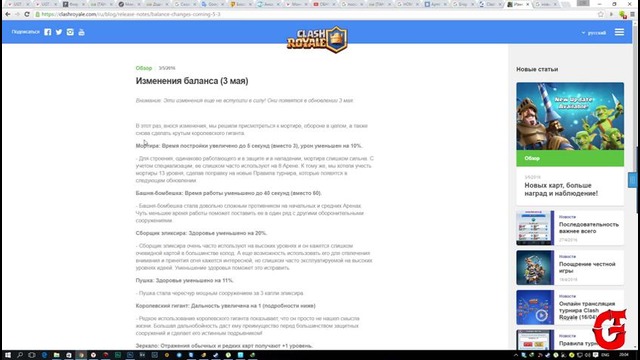The image size is (640, 360).
Task: Open the New Update Available article image
Action: pyautogui.click(x=570, y=116)
